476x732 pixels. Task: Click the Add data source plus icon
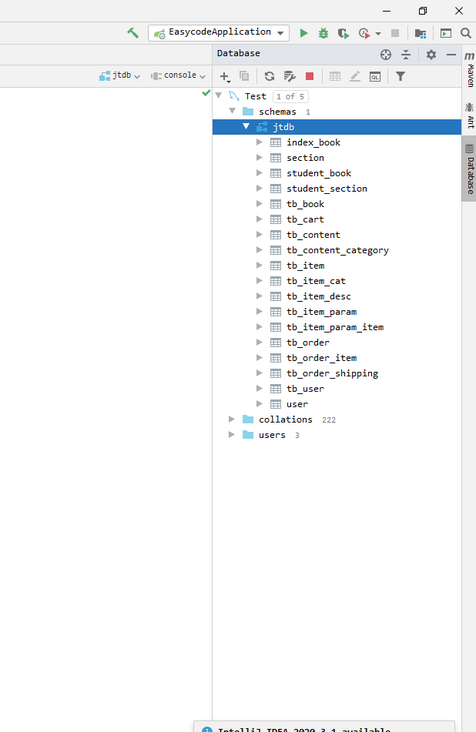click(x=224, y=77)
